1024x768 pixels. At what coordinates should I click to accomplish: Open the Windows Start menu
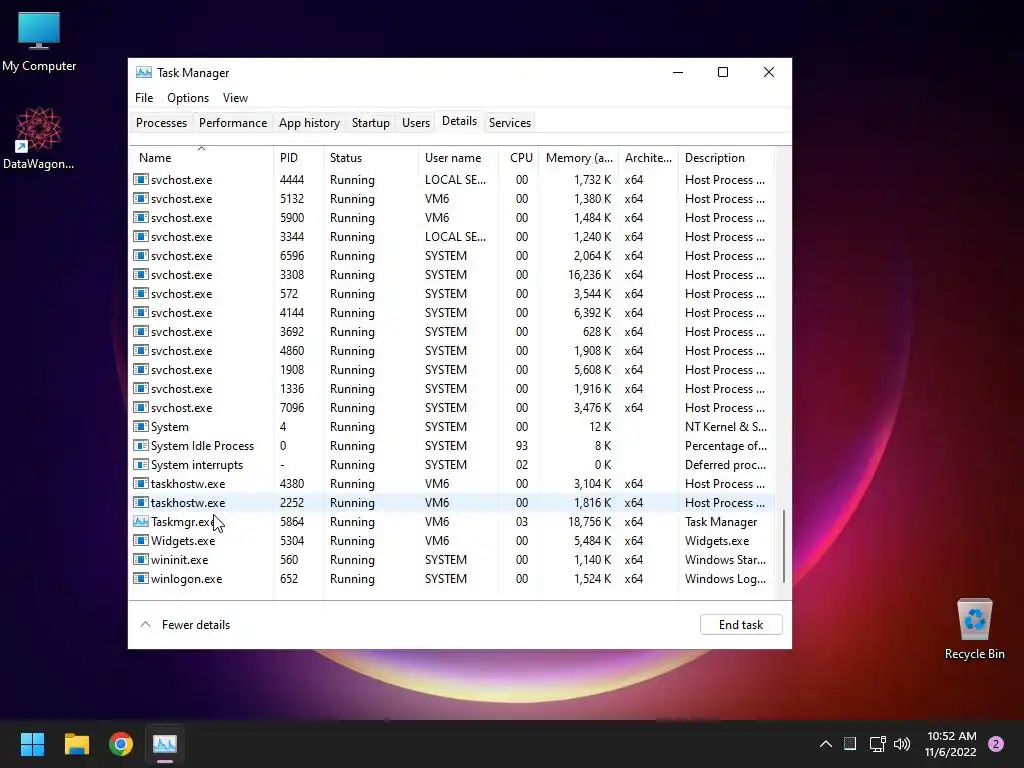[x=32, y=744]
